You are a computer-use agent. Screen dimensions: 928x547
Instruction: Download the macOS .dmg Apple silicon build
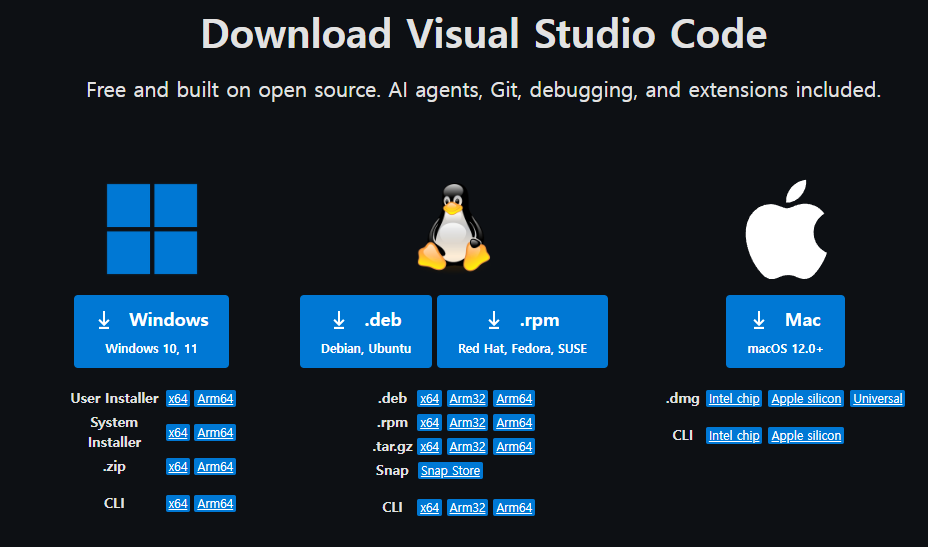pos(806,398)
